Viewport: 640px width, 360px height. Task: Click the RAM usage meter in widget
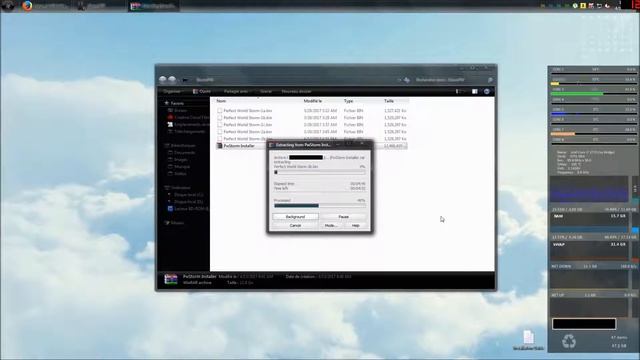(589, 222)
